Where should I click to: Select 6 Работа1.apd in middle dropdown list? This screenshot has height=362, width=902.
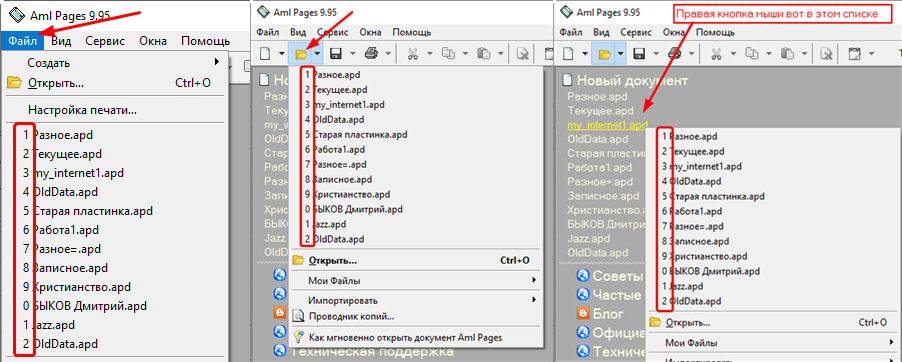coord(415,149)
